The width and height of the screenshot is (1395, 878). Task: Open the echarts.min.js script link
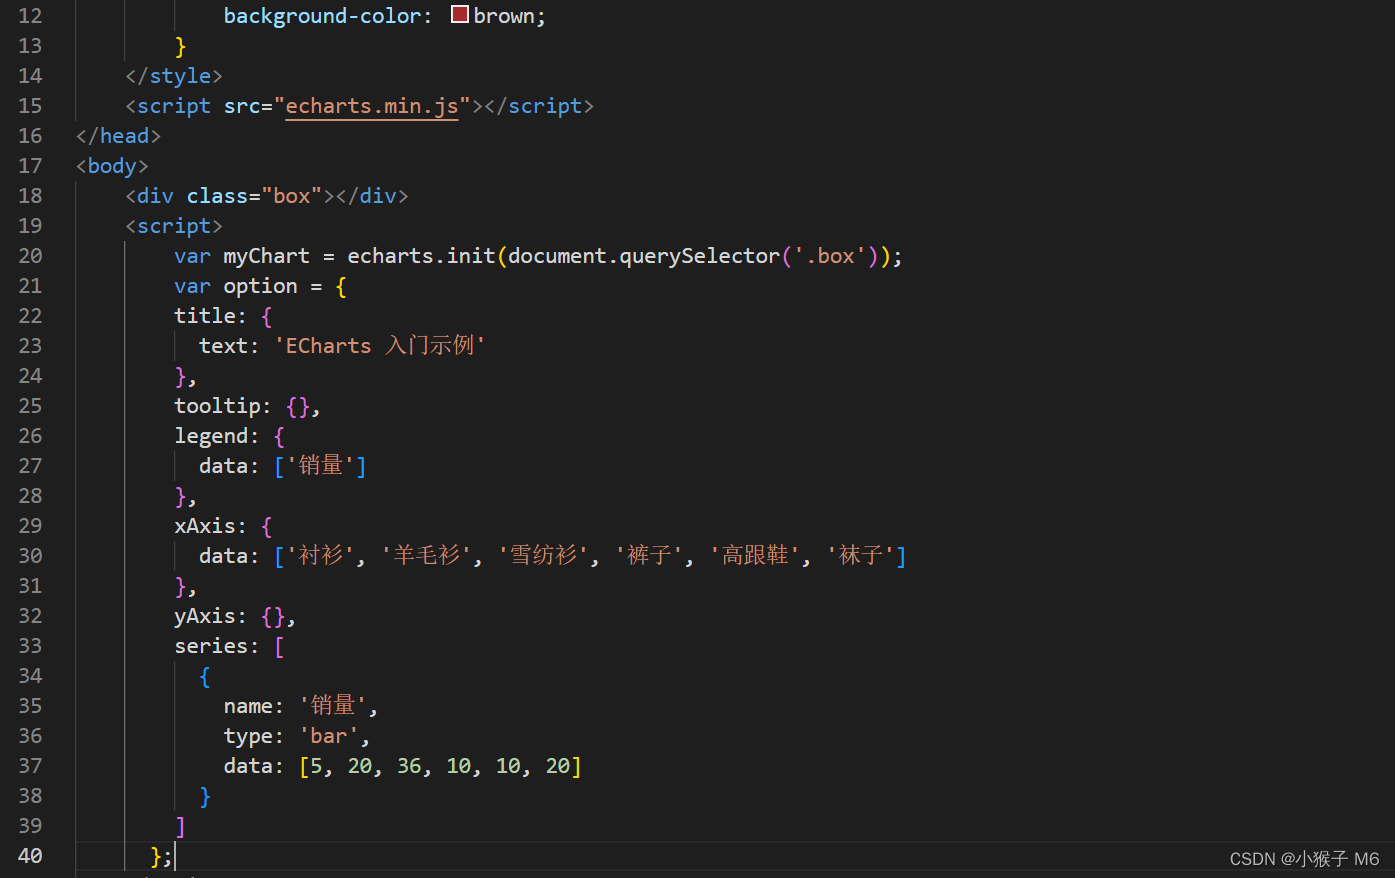[372, 106]
